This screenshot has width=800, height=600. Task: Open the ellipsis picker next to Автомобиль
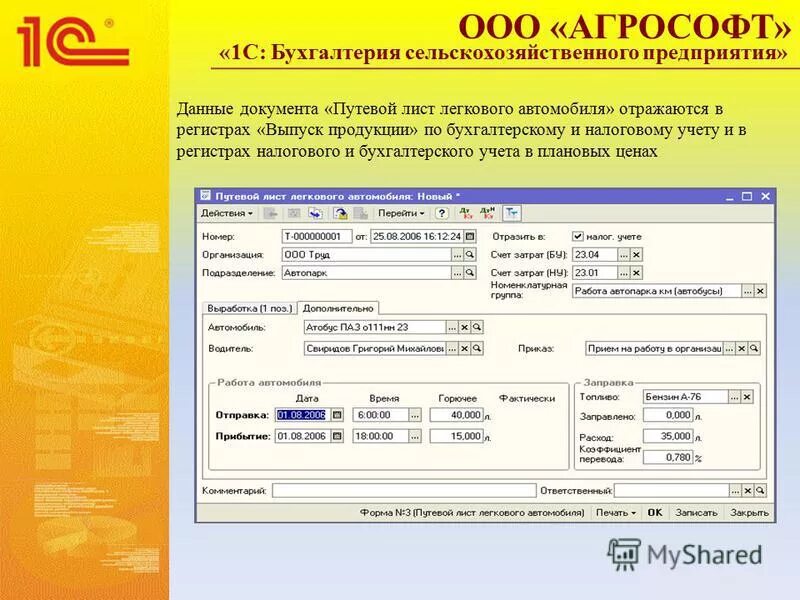[x=452, y=327]
